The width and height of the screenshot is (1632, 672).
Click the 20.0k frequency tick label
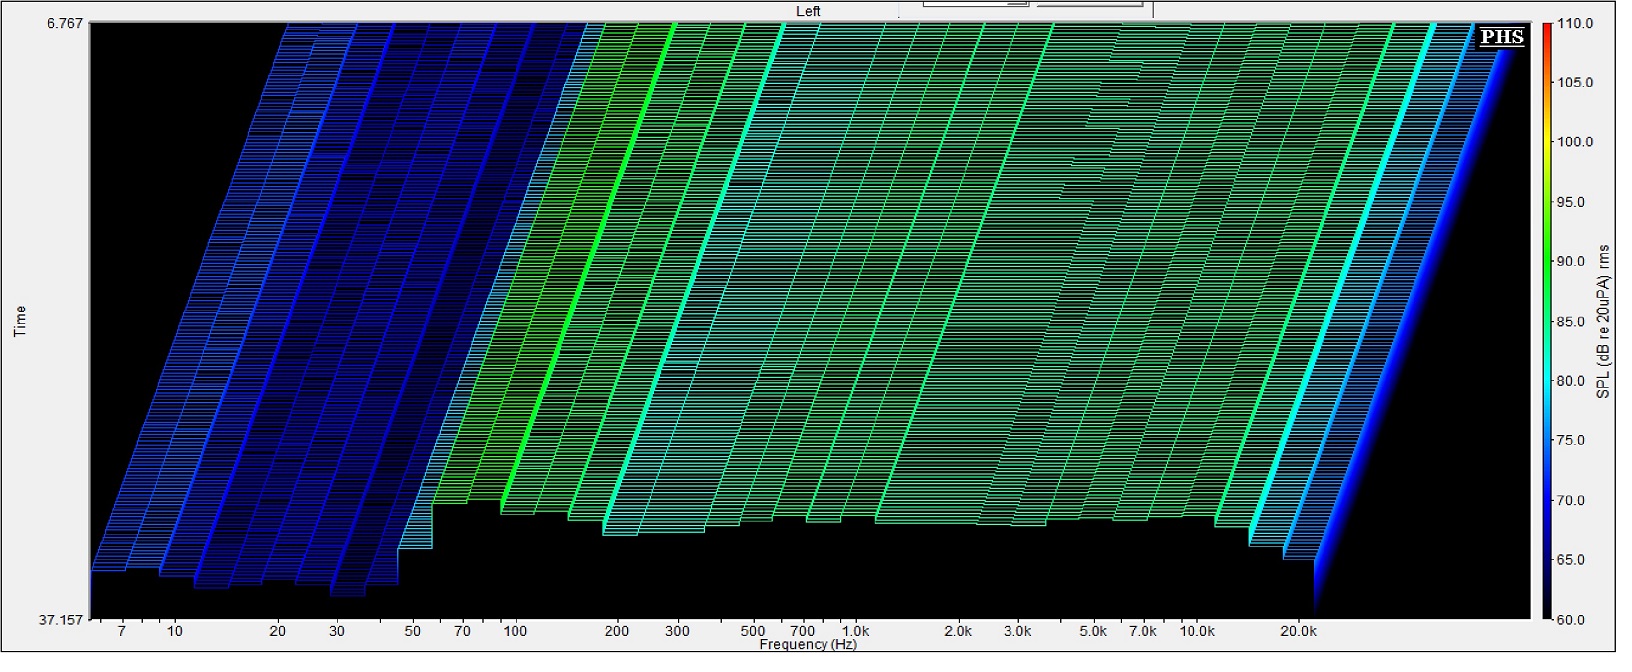click(x=1298, y=632)
